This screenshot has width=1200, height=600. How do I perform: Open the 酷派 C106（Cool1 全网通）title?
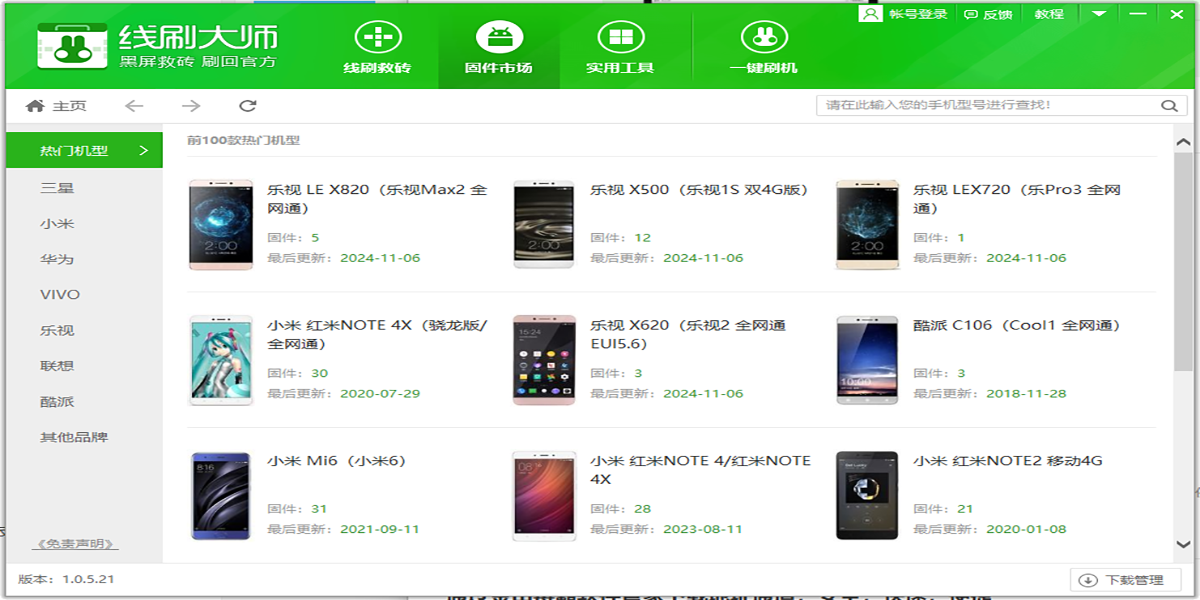[x=1017, y=326]
